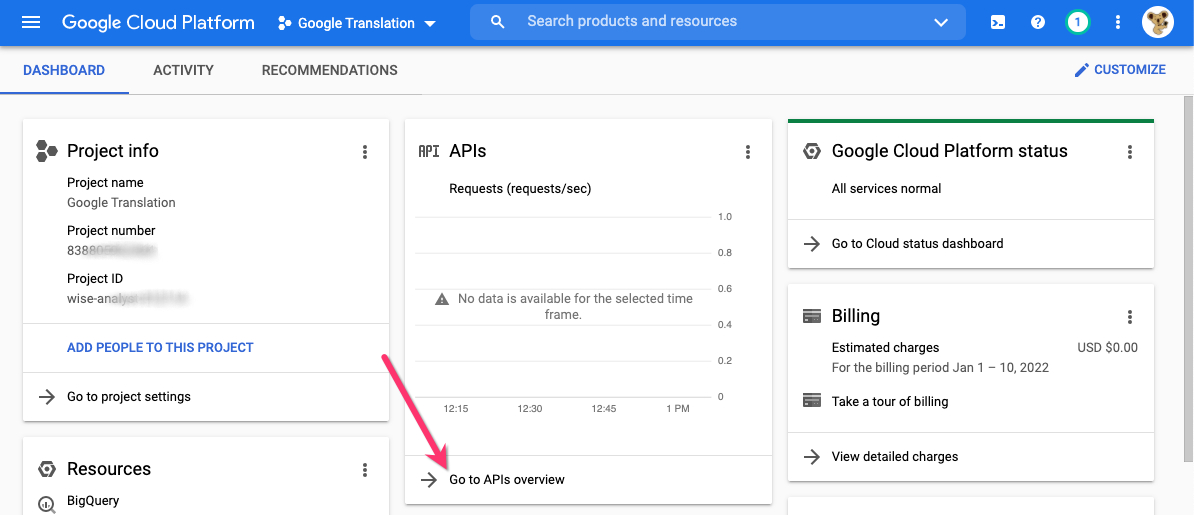The height and width of the screenshot is (515, 1194).
Task: Open the top bar vertical dots menu
Action: [x=1118, y=22]
